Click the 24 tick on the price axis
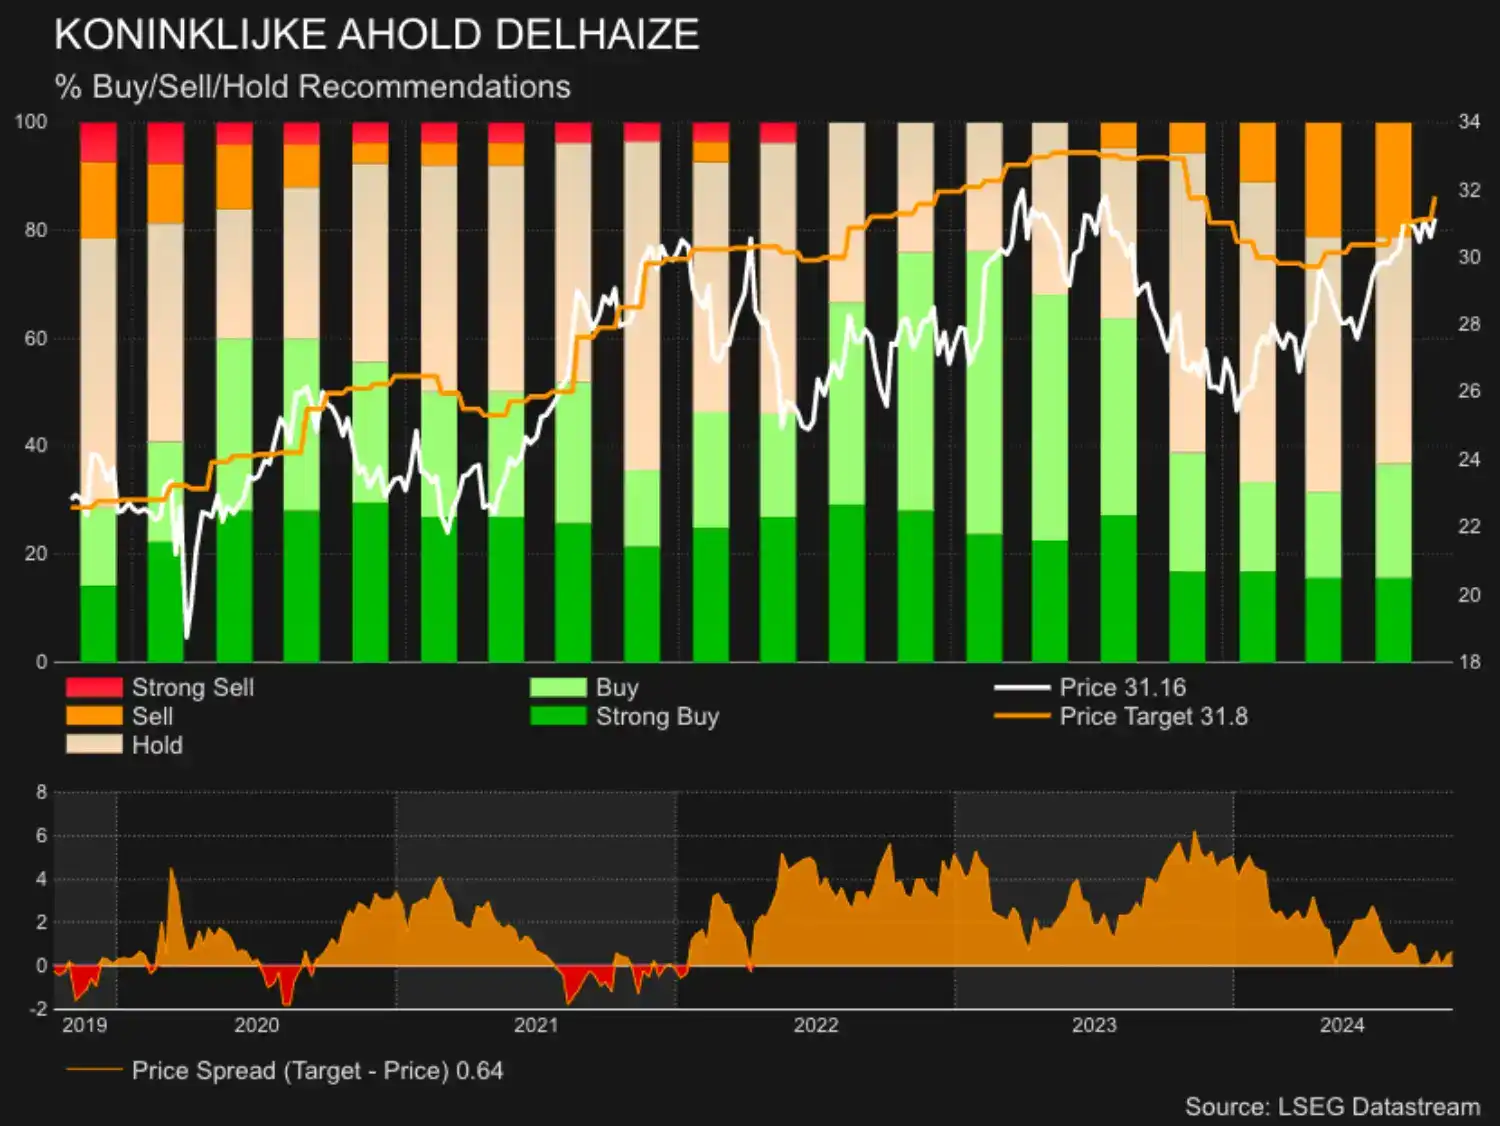1500x1126 pixels. click(1469, 459)
